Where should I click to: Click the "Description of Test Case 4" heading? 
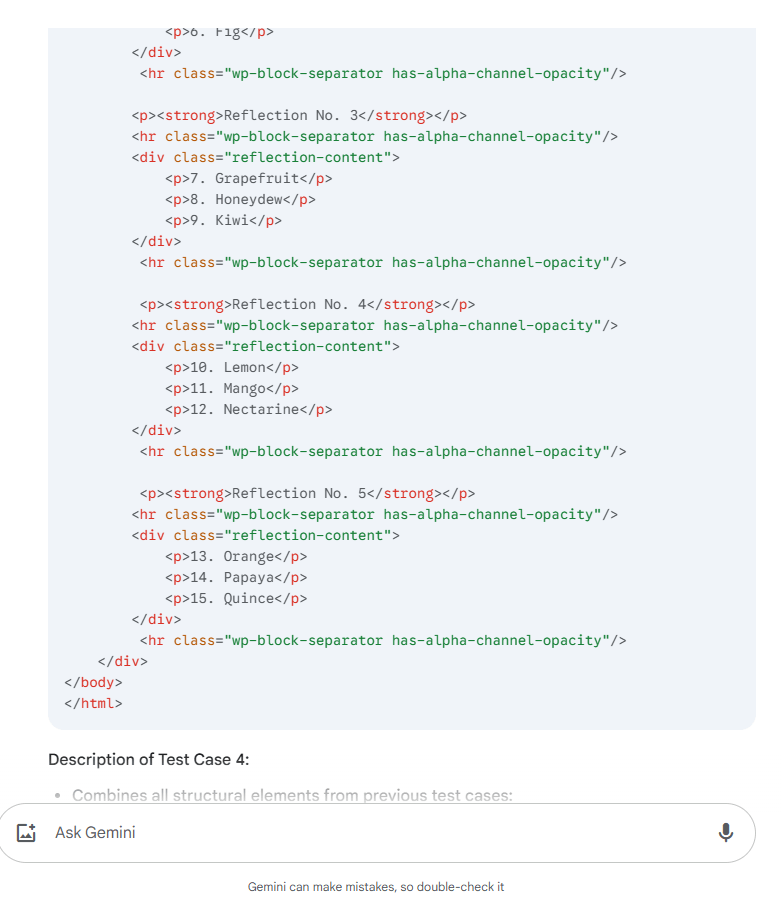click(149, 759)
